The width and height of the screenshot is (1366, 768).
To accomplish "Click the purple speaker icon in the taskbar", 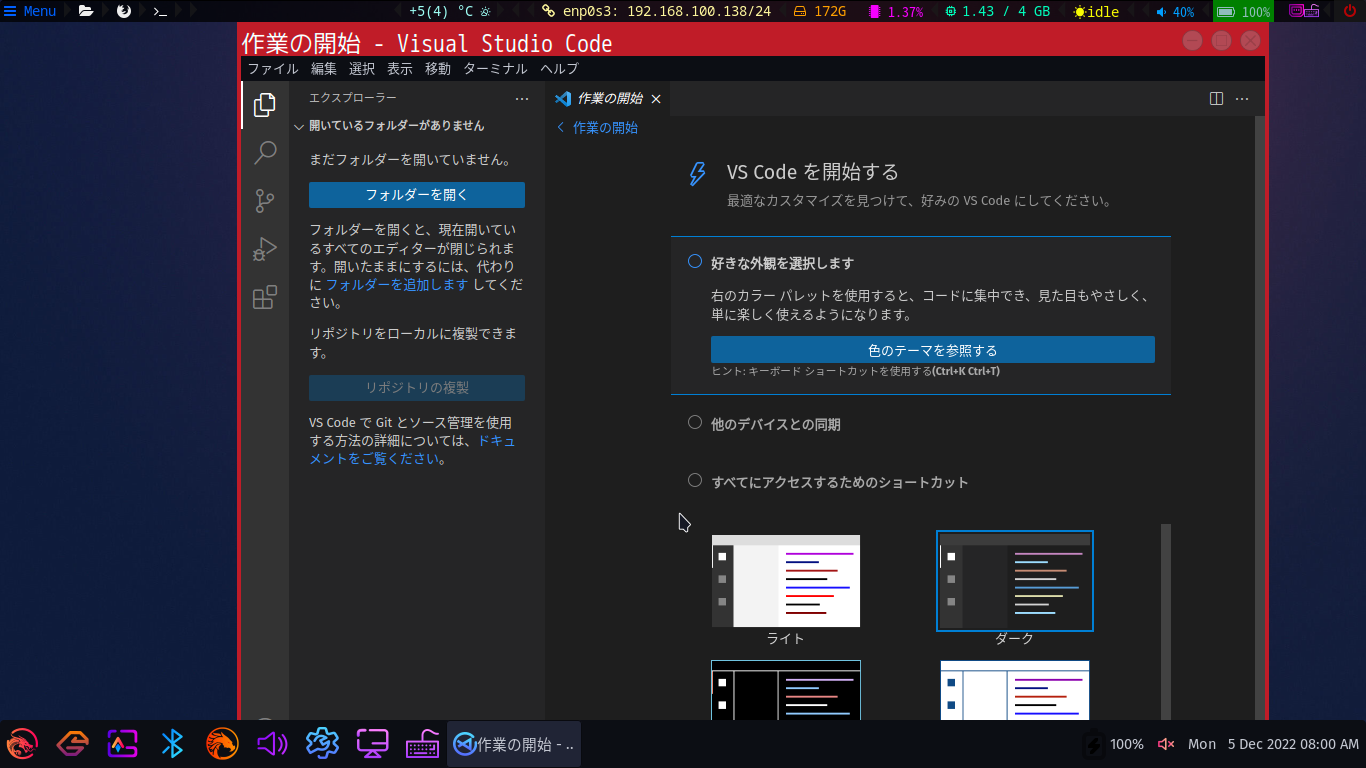I will tap(272, 744).
